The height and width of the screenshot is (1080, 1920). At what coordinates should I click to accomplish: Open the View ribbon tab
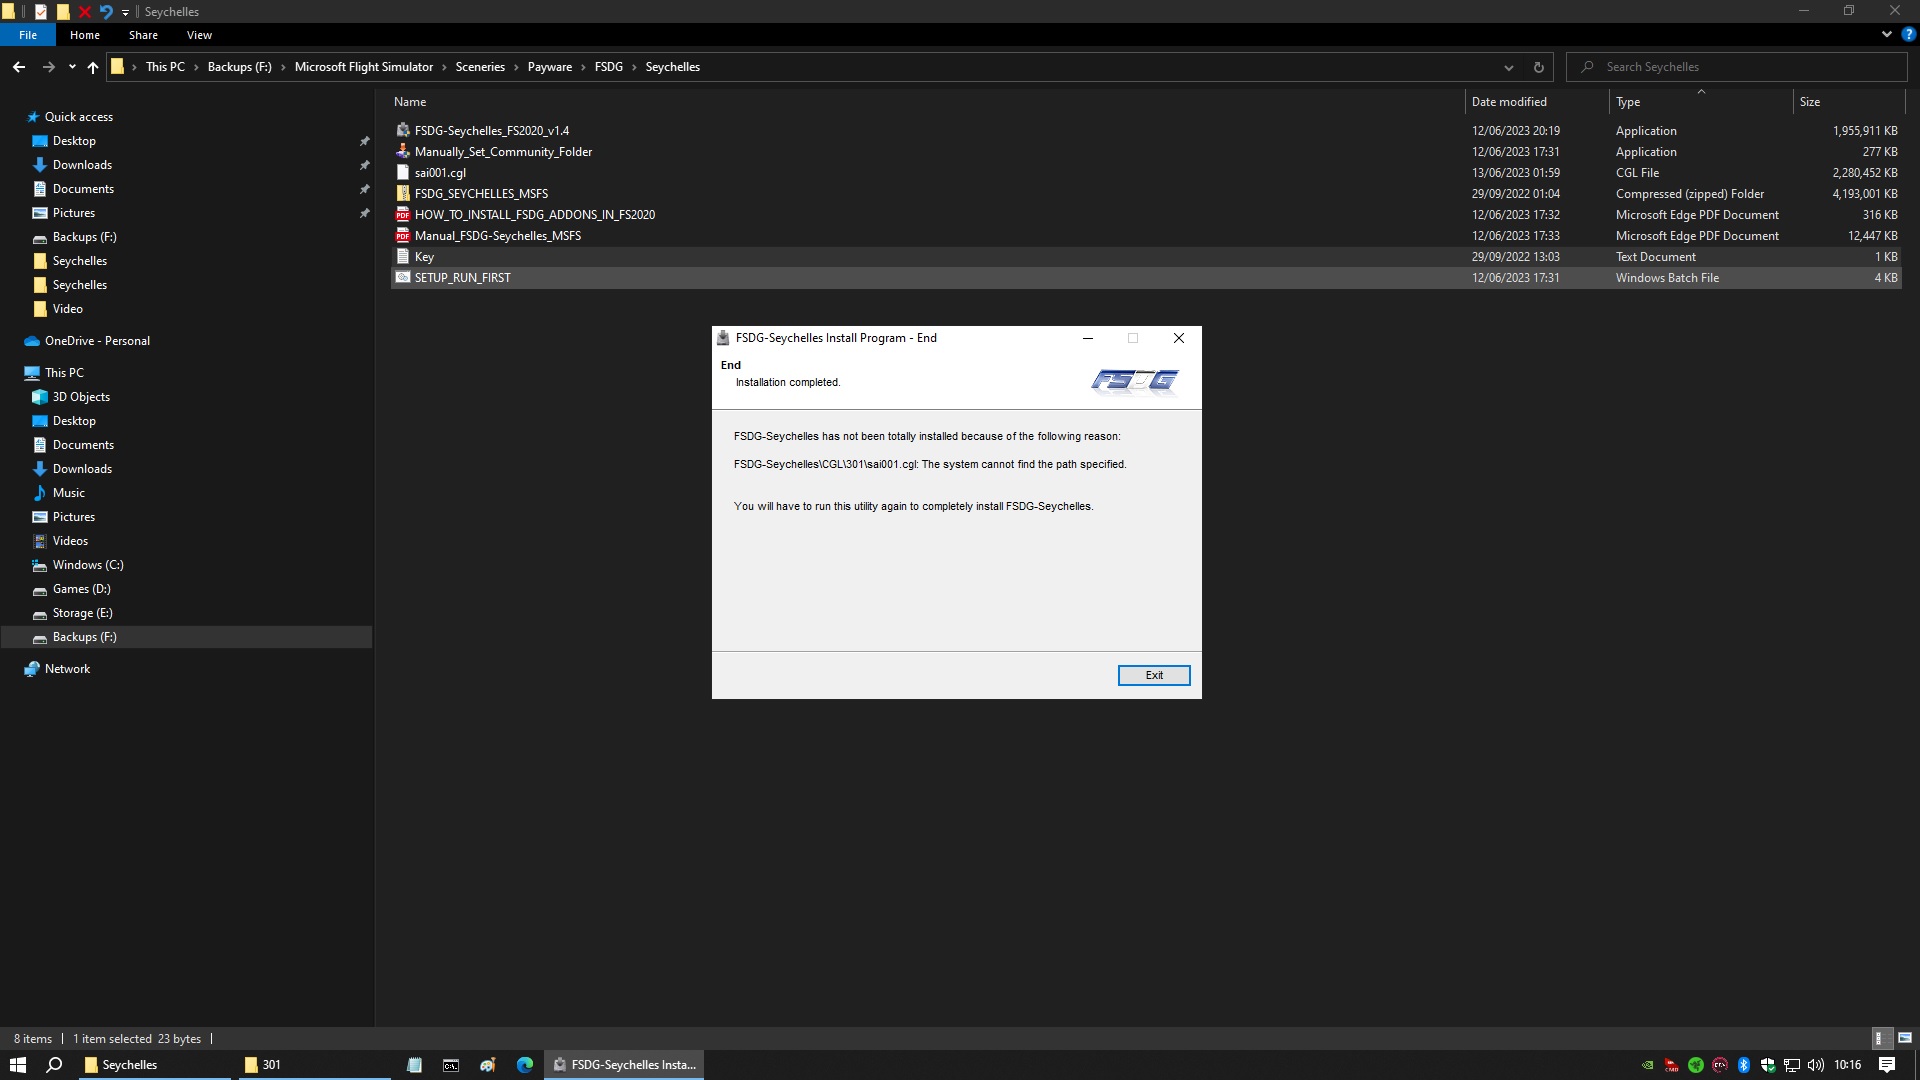[199, 35]
